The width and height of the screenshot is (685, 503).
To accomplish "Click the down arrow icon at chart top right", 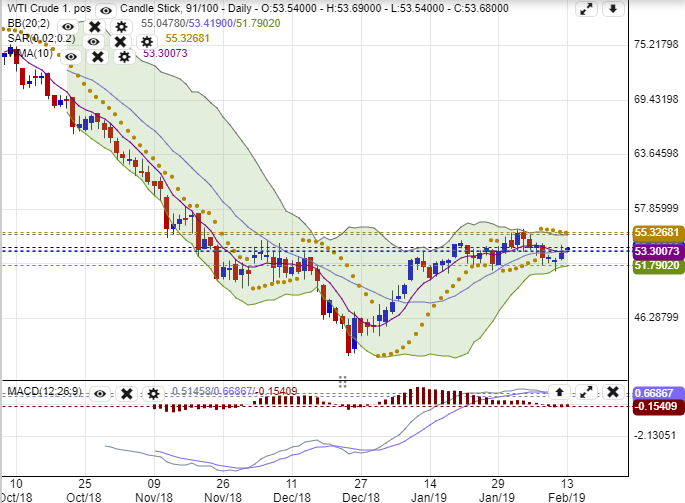I will point(613,10).
